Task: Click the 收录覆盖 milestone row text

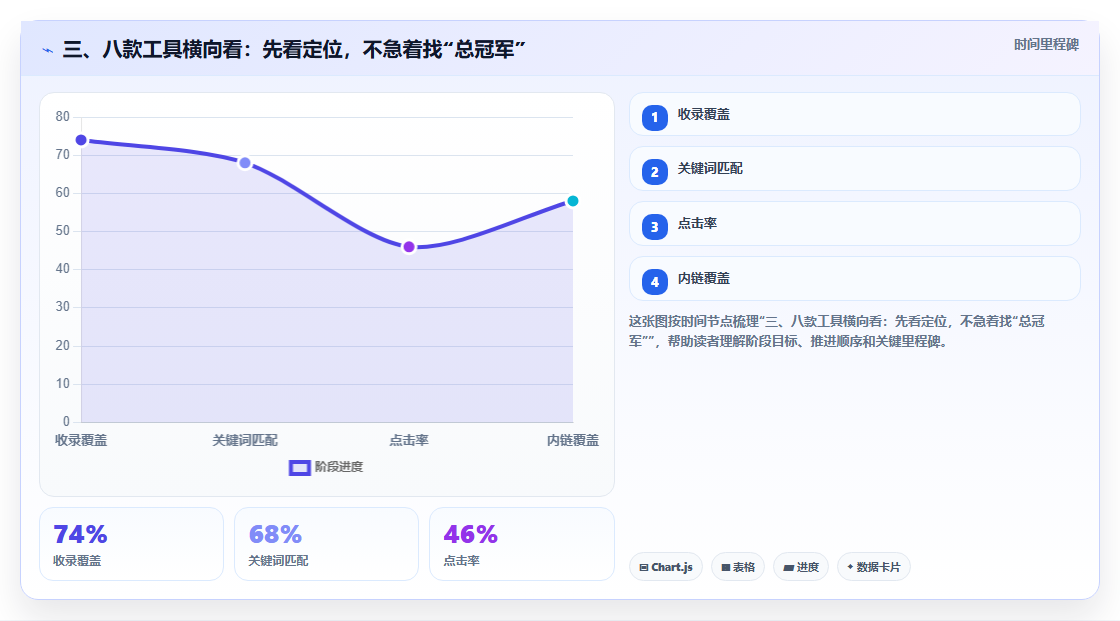Action: (x=704, y=114)
